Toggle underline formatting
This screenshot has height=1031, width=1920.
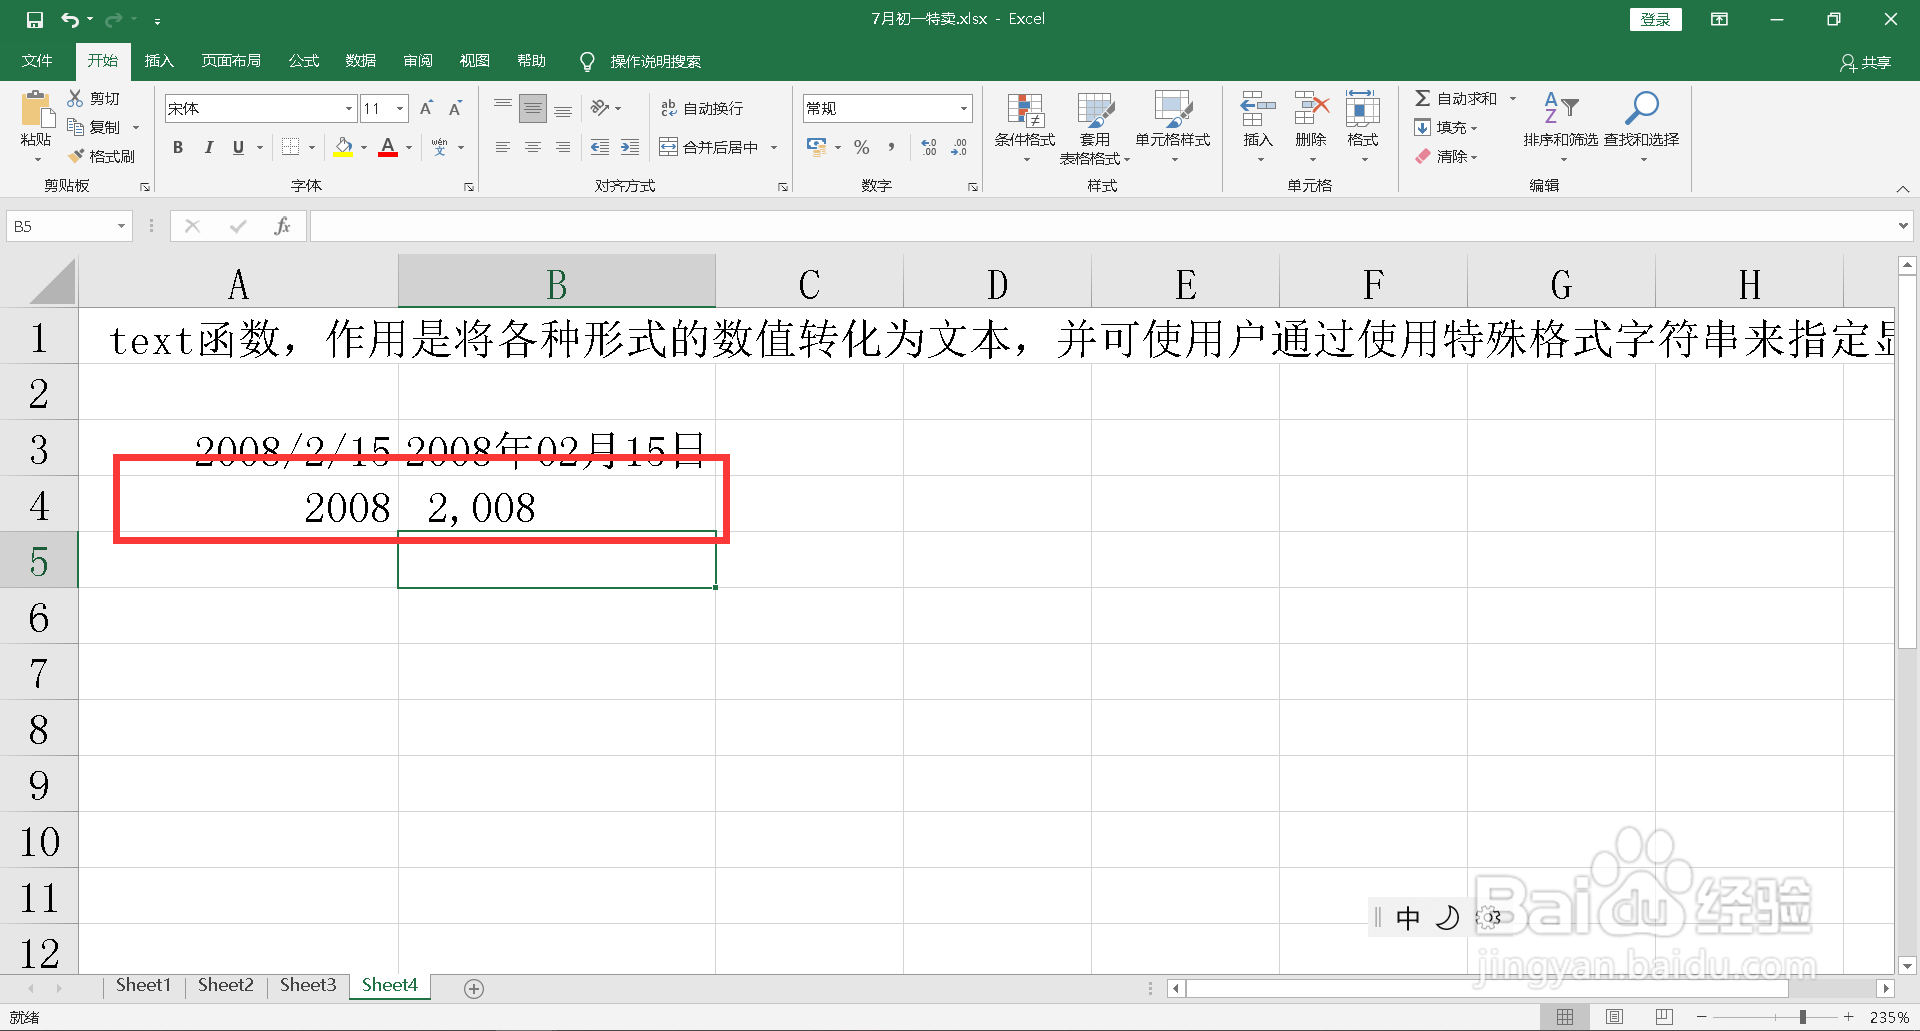pos(238,147)
